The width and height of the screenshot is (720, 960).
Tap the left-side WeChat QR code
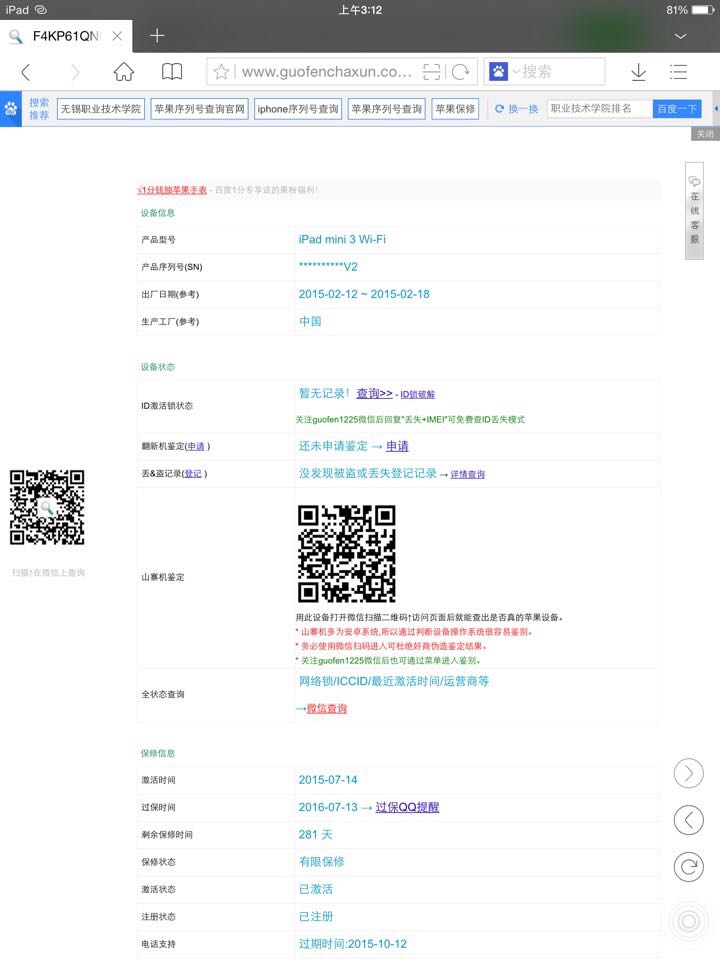tap(47, 508)
